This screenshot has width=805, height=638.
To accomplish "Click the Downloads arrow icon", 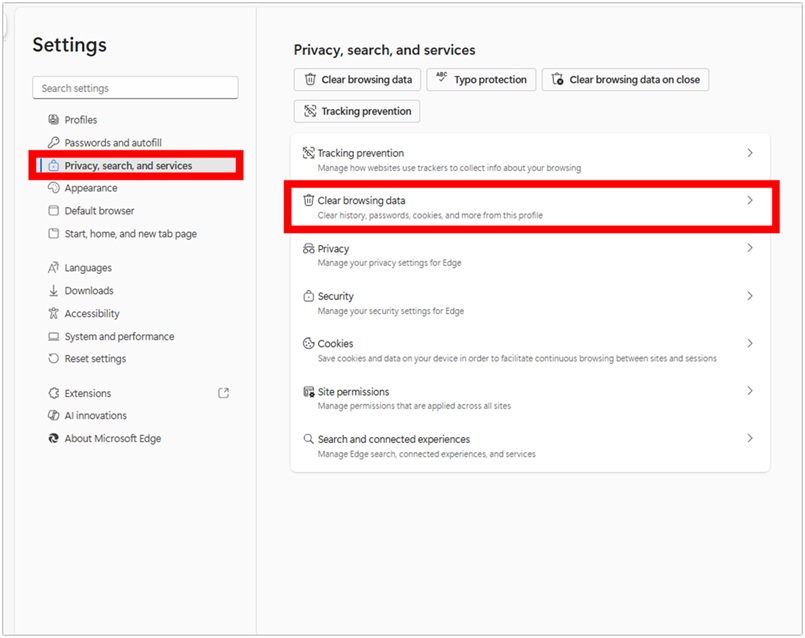I will click(x=54, y=291).
